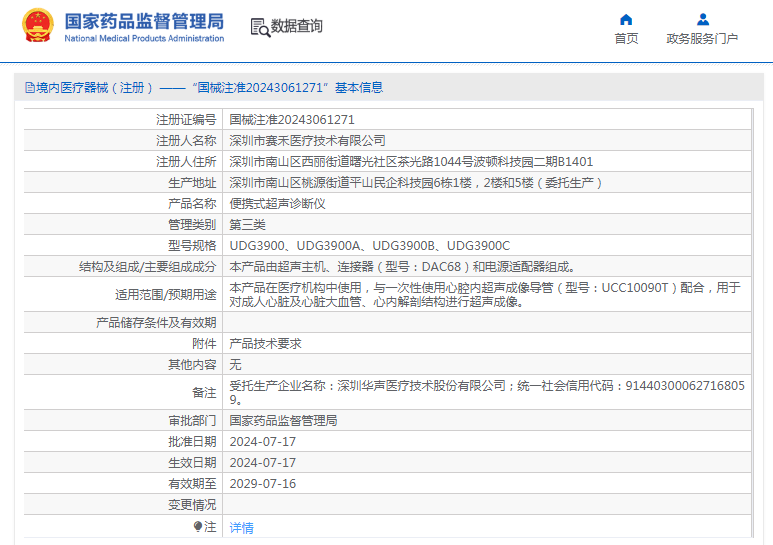Click the 生效日期 value 2024-07-17
The height and width of the screenshot is (545, 773).
[x=263, y=463]
